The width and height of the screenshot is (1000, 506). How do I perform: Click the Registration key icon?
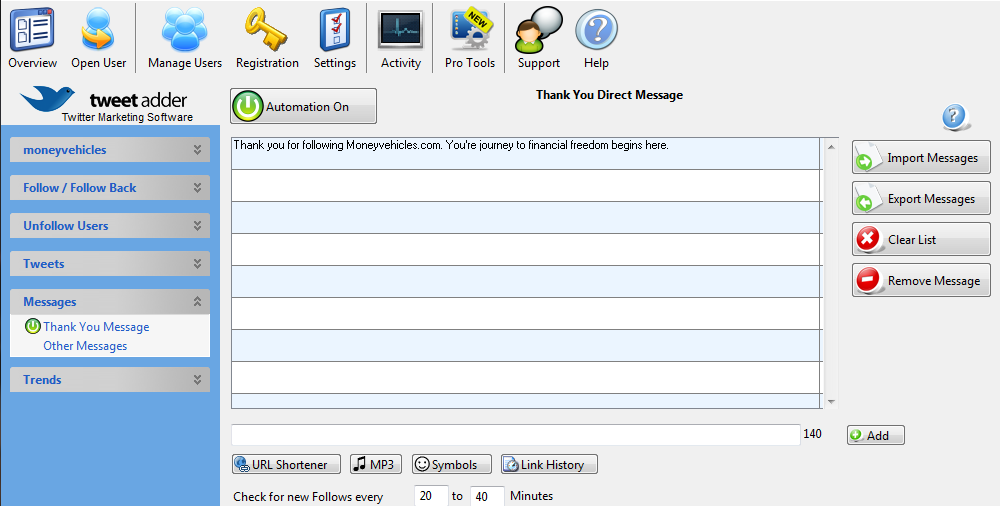click(x=267, y=36)
